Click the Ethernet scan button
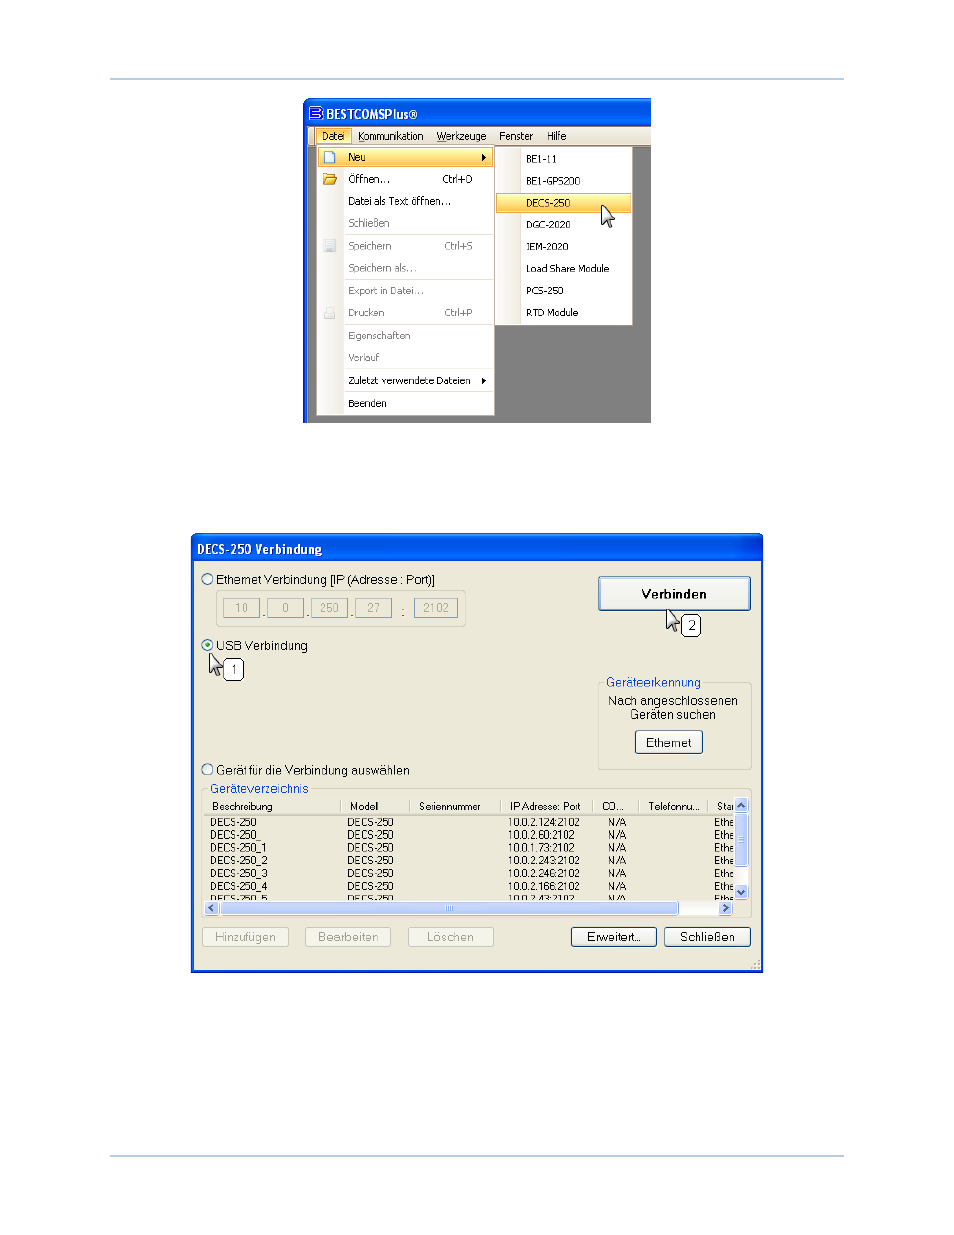This screenshot has width=954, height=1235. pos(669,742)
